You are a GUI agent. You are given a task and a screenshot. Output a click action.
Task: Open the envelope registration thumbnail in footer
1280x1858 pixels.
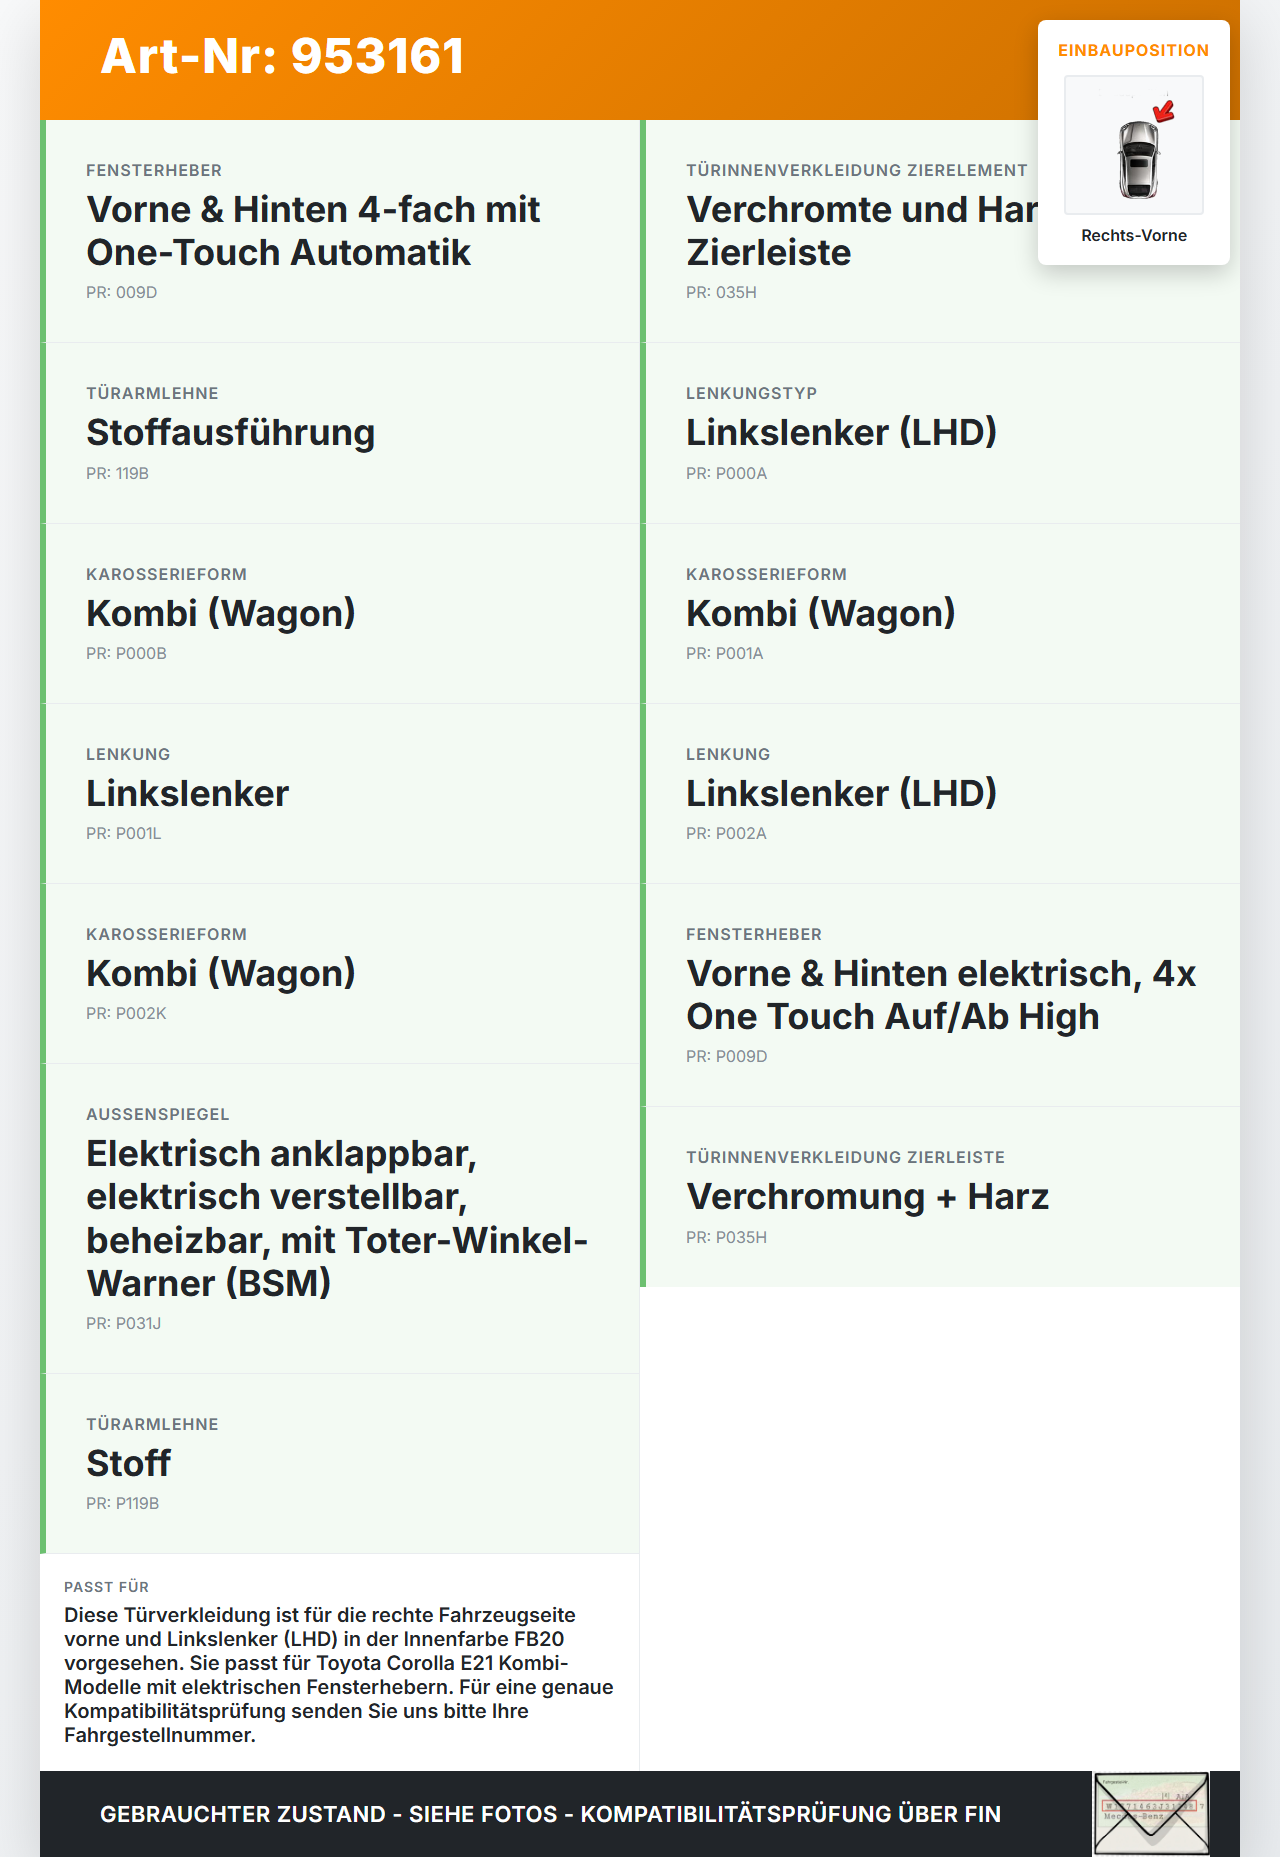click(1151, 1813)
